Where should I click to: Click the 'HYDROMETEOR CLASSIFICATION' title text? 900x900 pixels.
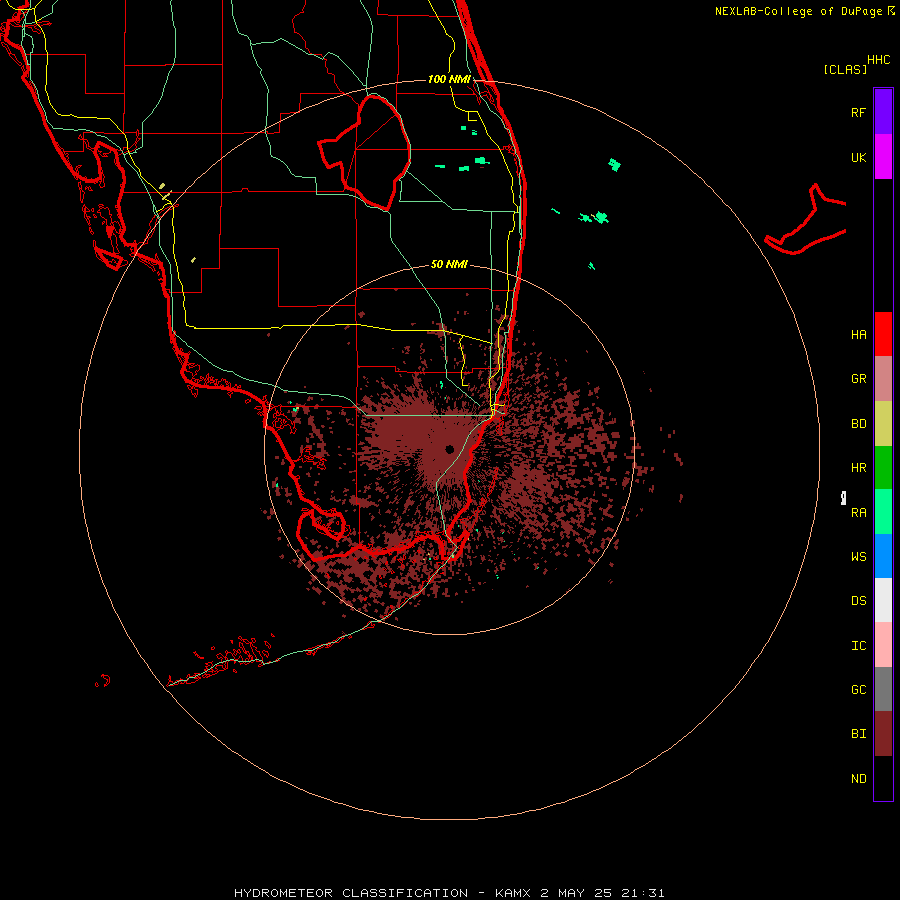click(351, 893)
